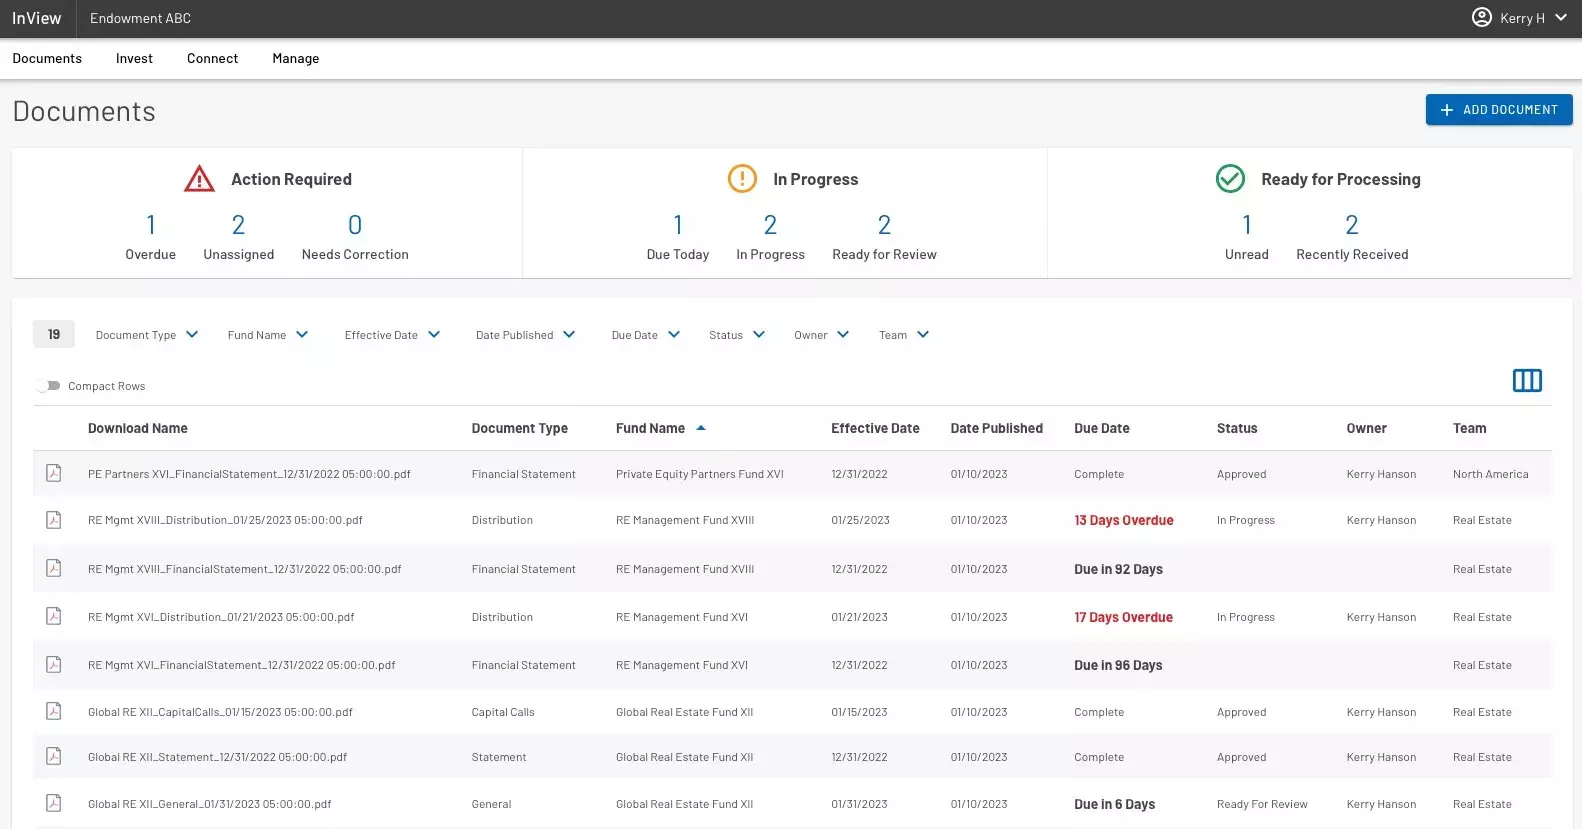Go to the Manage menu
The width and height of the screenshot is (1582, 829).
pos(295,58)
